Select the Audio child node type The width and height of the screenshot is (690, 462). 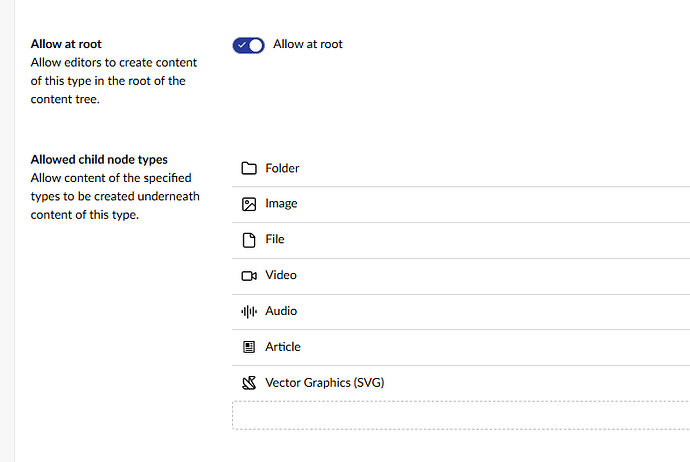click(461, 312)
